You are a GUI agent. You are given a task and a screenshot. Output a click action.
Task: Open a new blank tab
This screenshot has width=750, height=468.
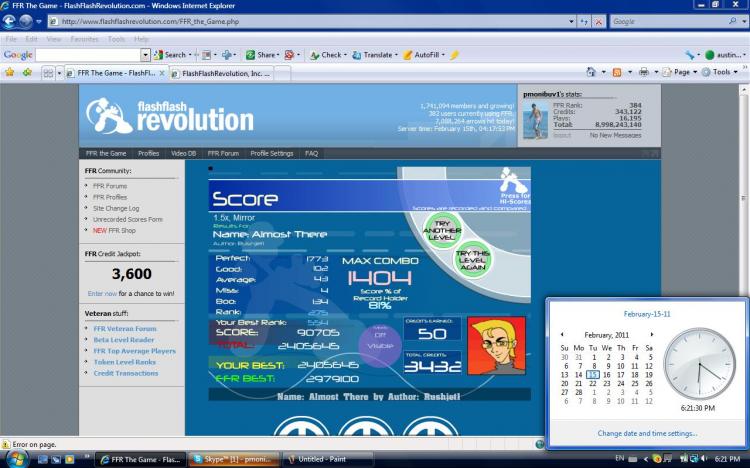282,73
